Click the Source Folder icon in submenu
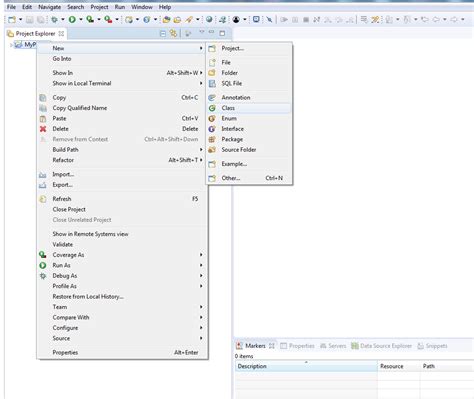 pos(212,150)
